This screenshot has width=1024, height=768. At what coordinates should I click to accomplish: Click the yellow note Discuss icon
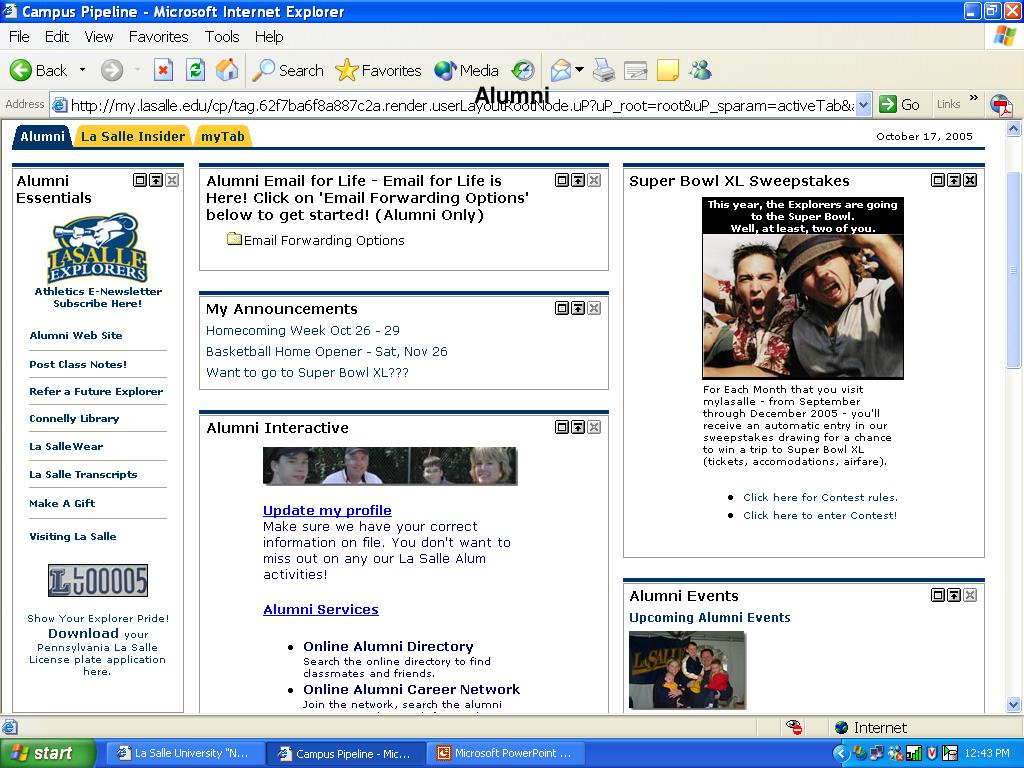[667, 70]
